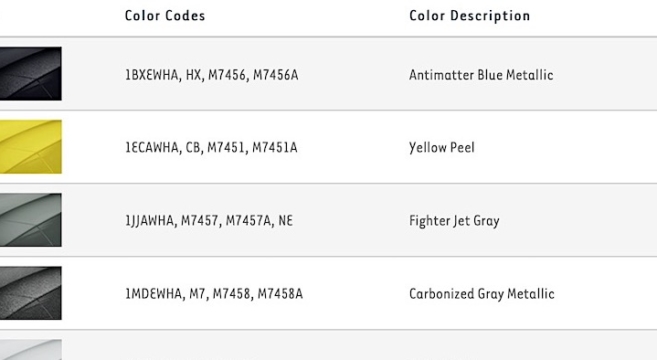
Task: Click the M7456A code in first row
Action: (x=276, y=75)
